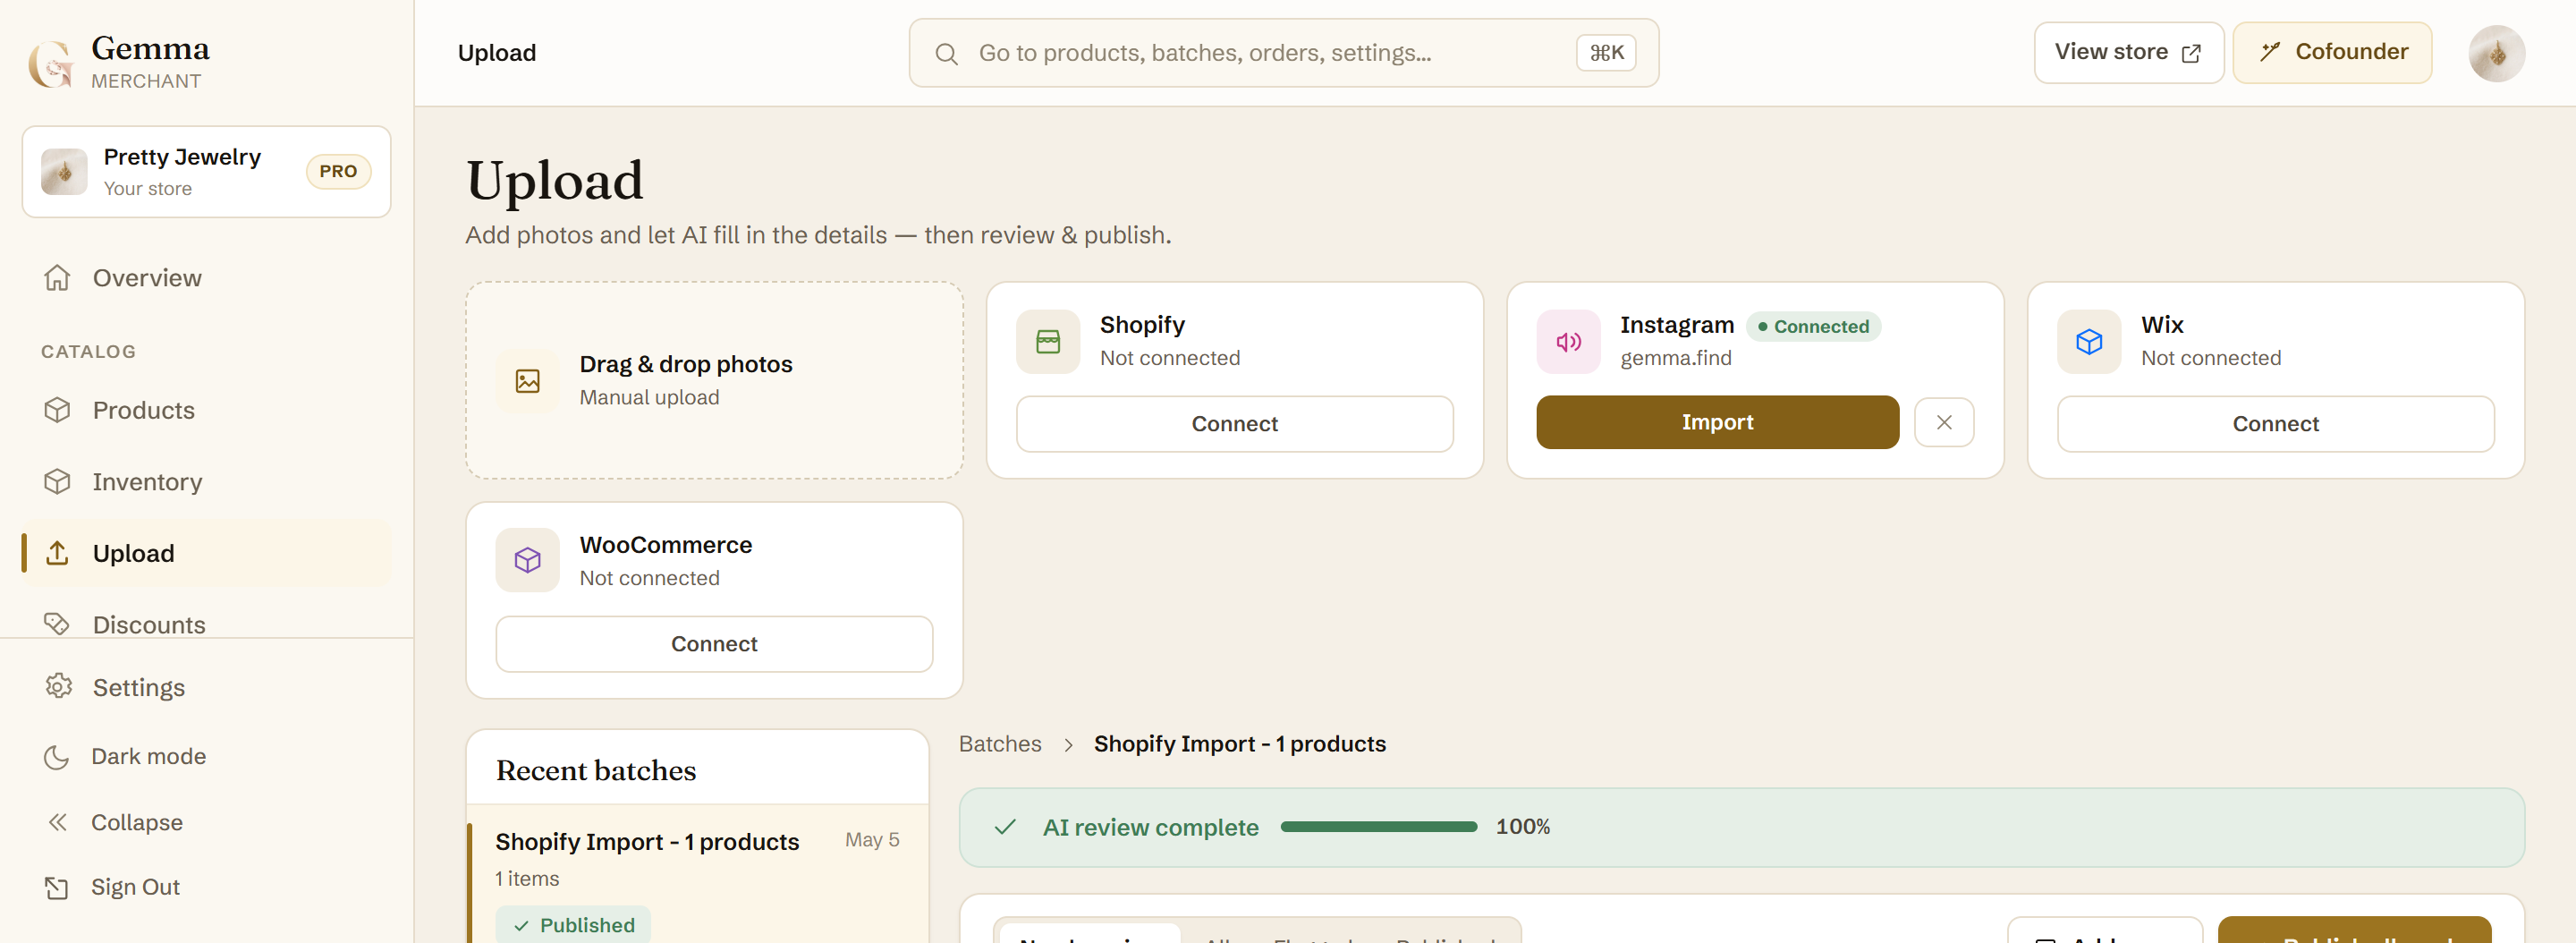Click the AI review progress bar
Screen dimensions: 2576x943
(1378, 827)
